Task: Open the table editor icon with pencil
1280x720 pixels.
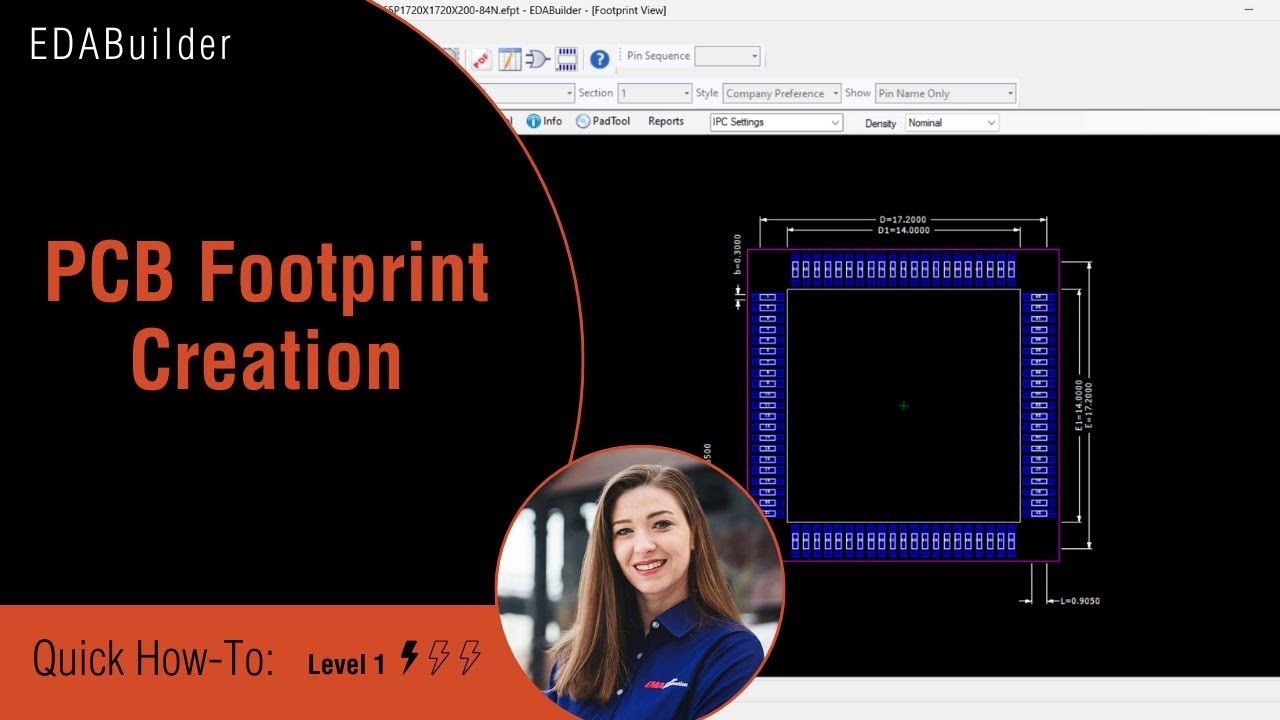Action: tap(510, 59)
